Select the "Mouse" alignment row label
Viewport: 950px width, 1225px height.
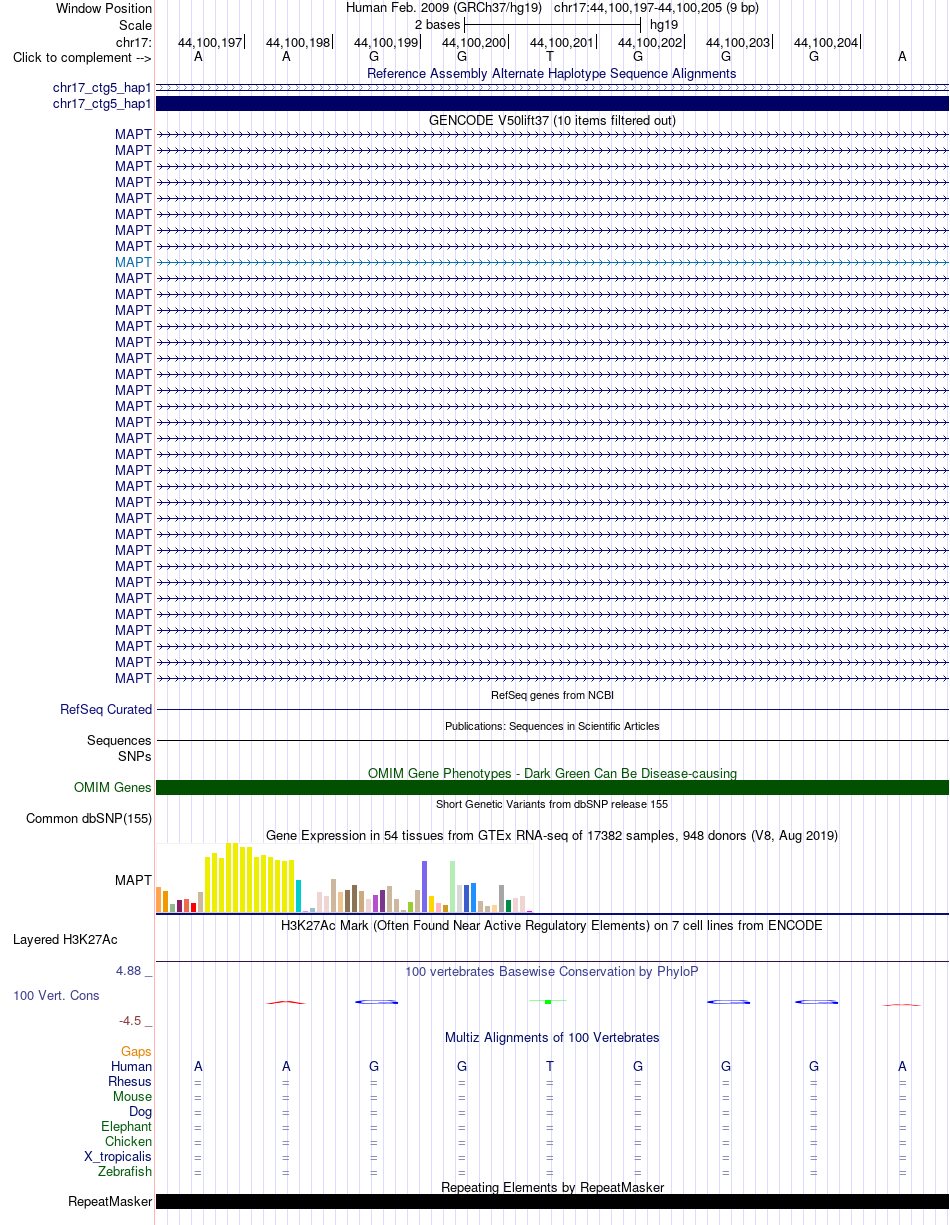coord(132,1096)
